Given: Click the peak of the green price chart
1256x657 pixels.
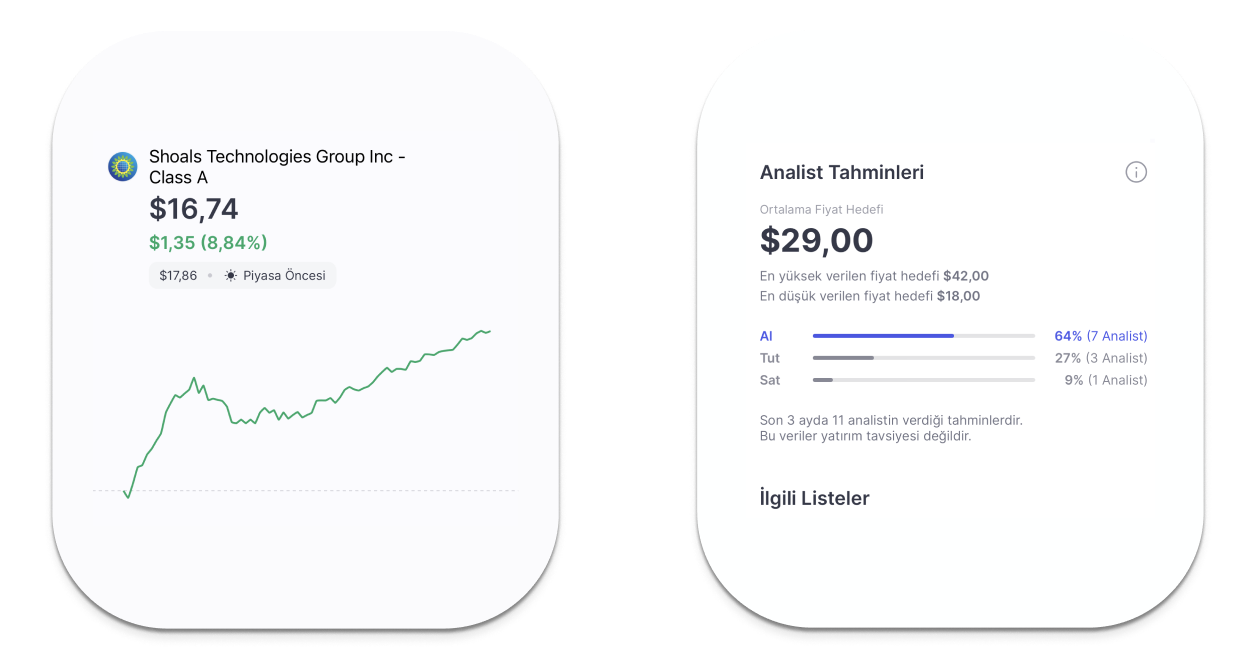Looking at the screenshot, I should click(x=486, y=330).
